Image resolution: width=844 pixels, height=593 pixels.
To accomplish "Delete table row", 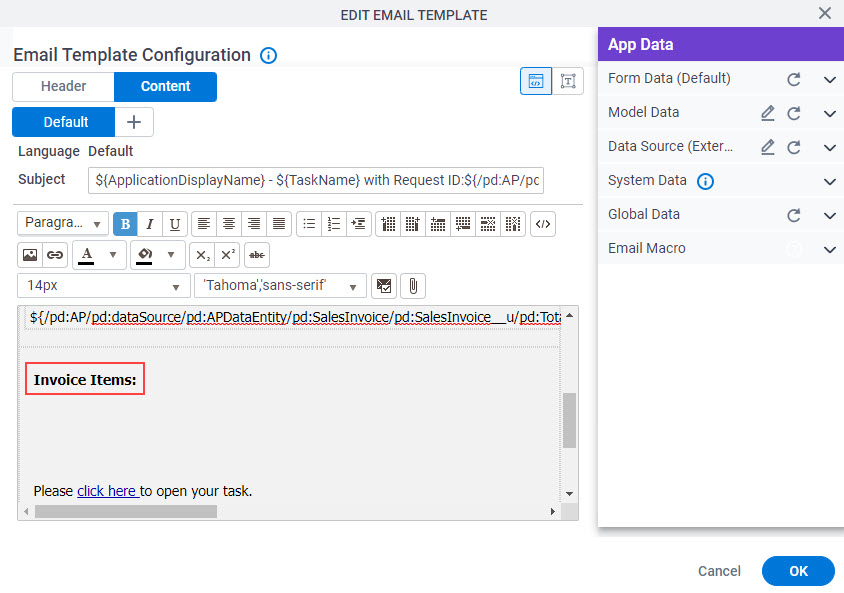I will (488, 224).
